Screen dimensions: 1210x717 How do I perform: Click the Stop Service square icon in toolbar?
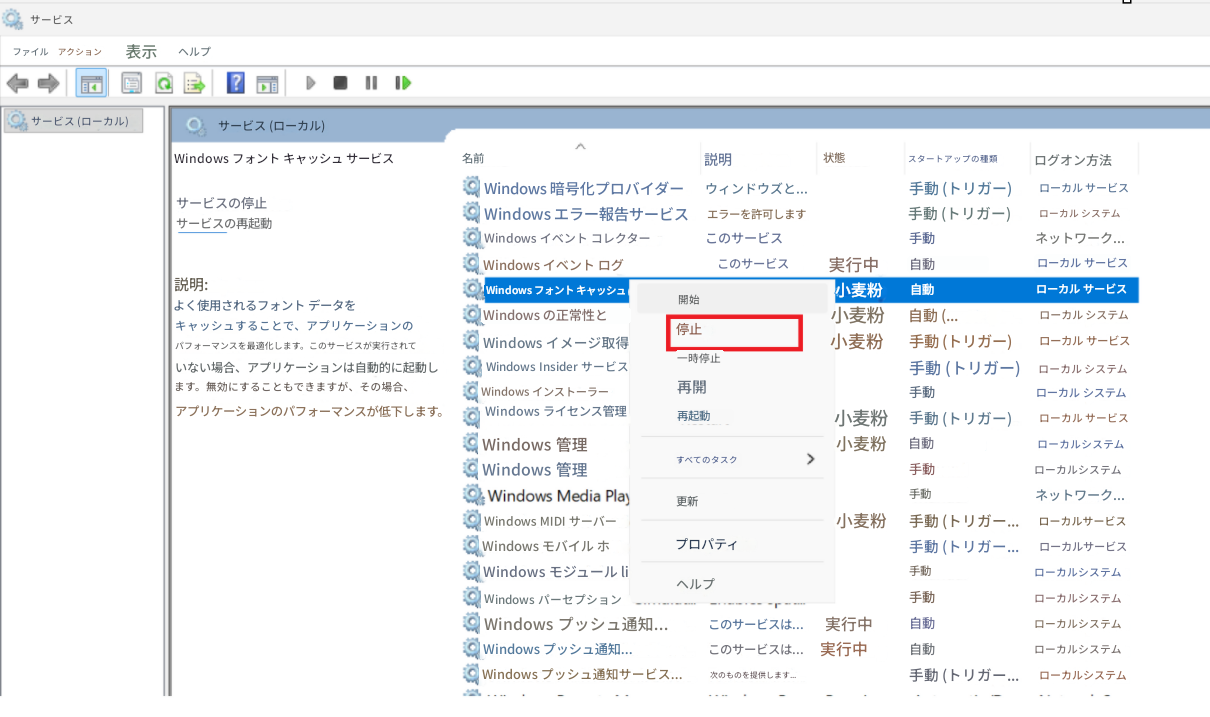click(x=340, y=83)
